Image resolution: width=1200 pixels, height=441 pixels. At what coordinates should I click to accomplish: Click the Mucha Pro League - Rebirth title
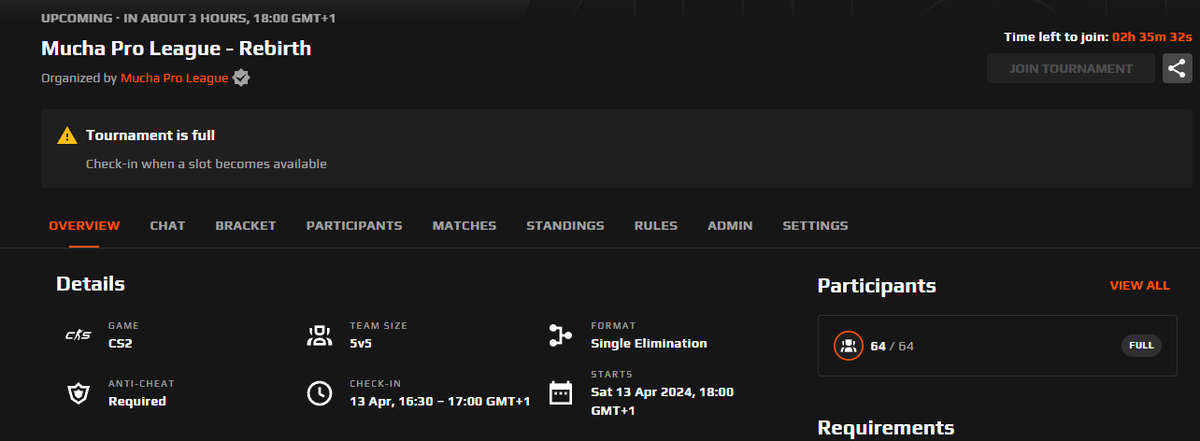tap(176, 48)
